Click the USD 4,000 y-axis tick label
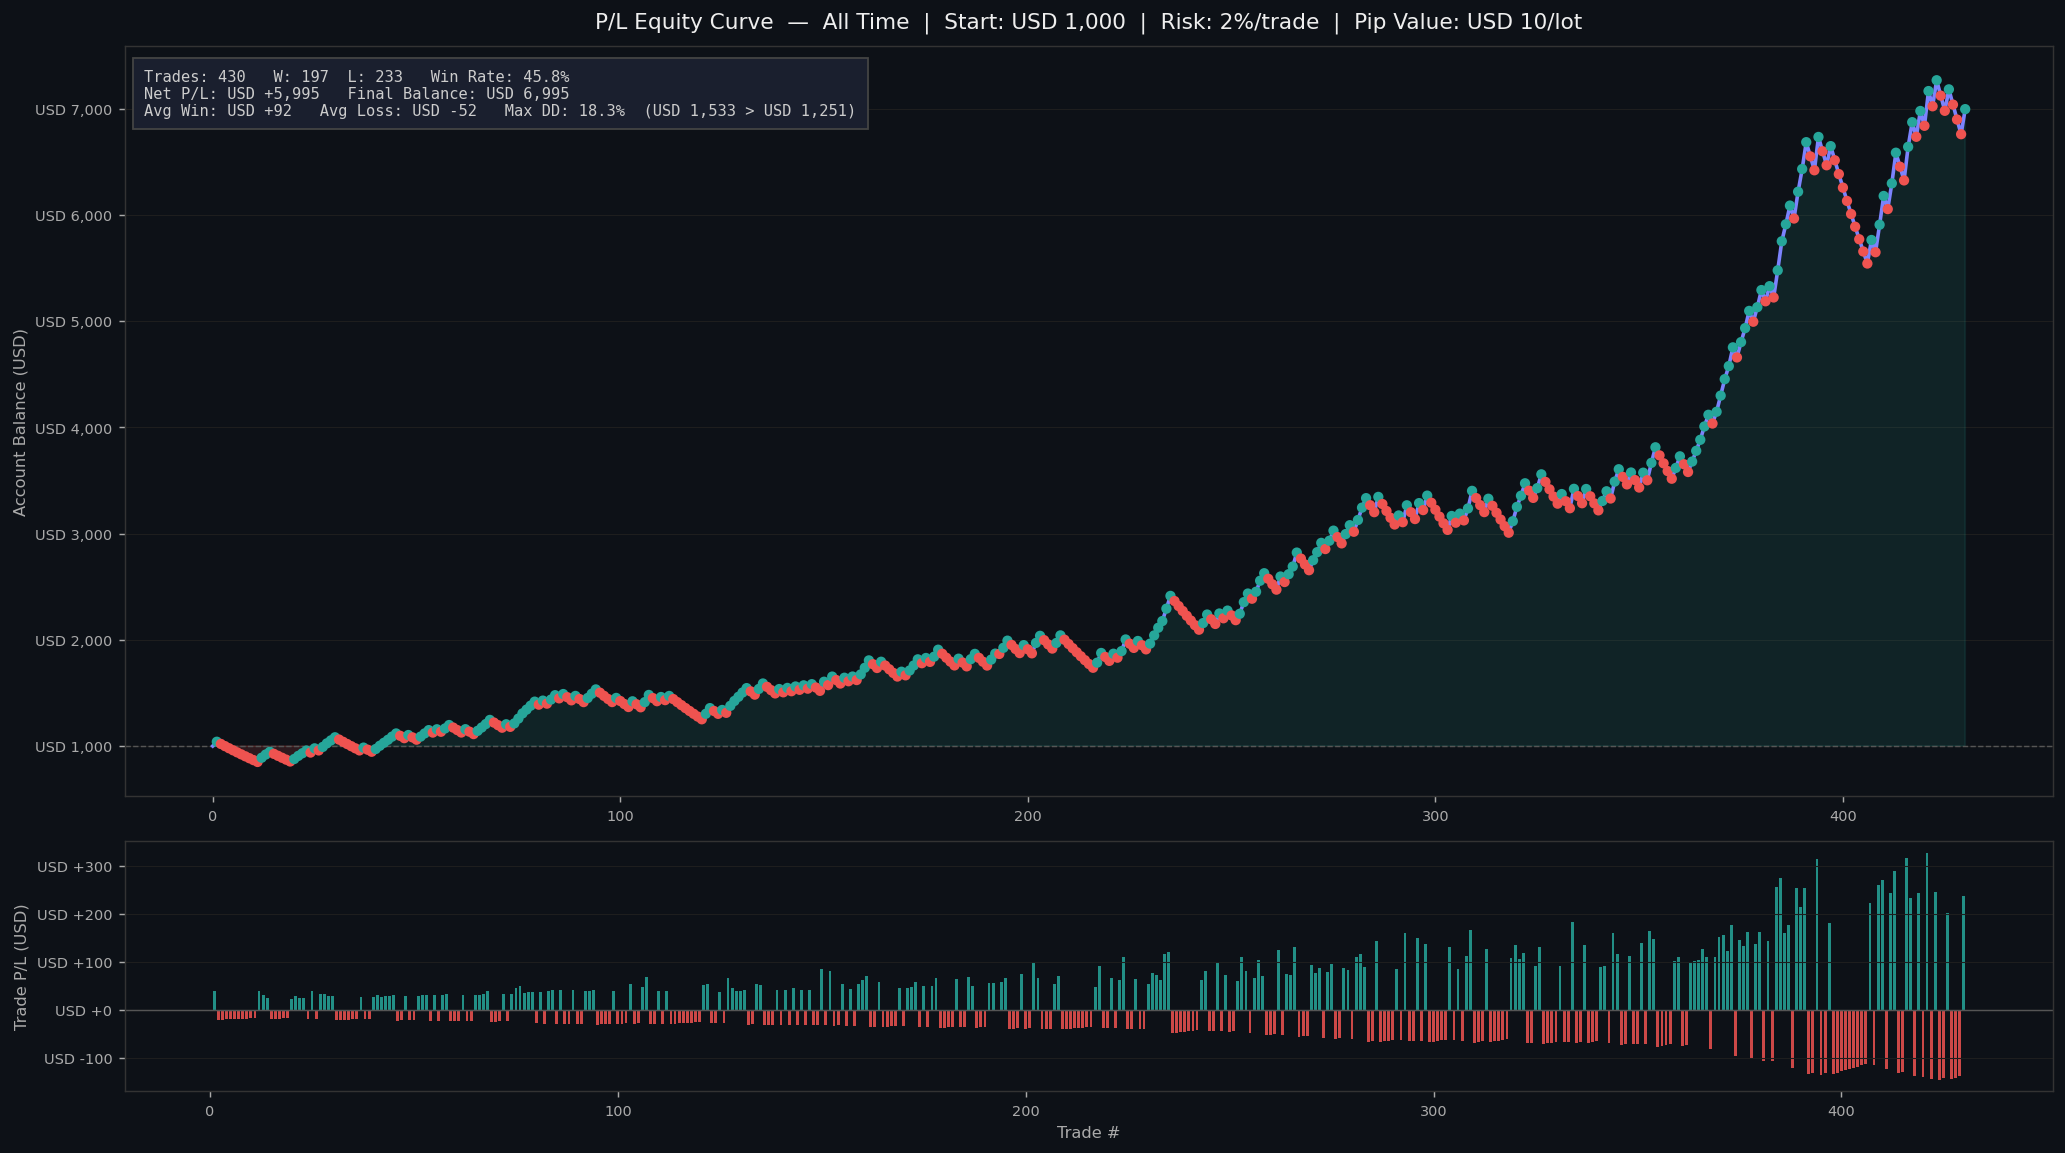 (x=73, y=429)
